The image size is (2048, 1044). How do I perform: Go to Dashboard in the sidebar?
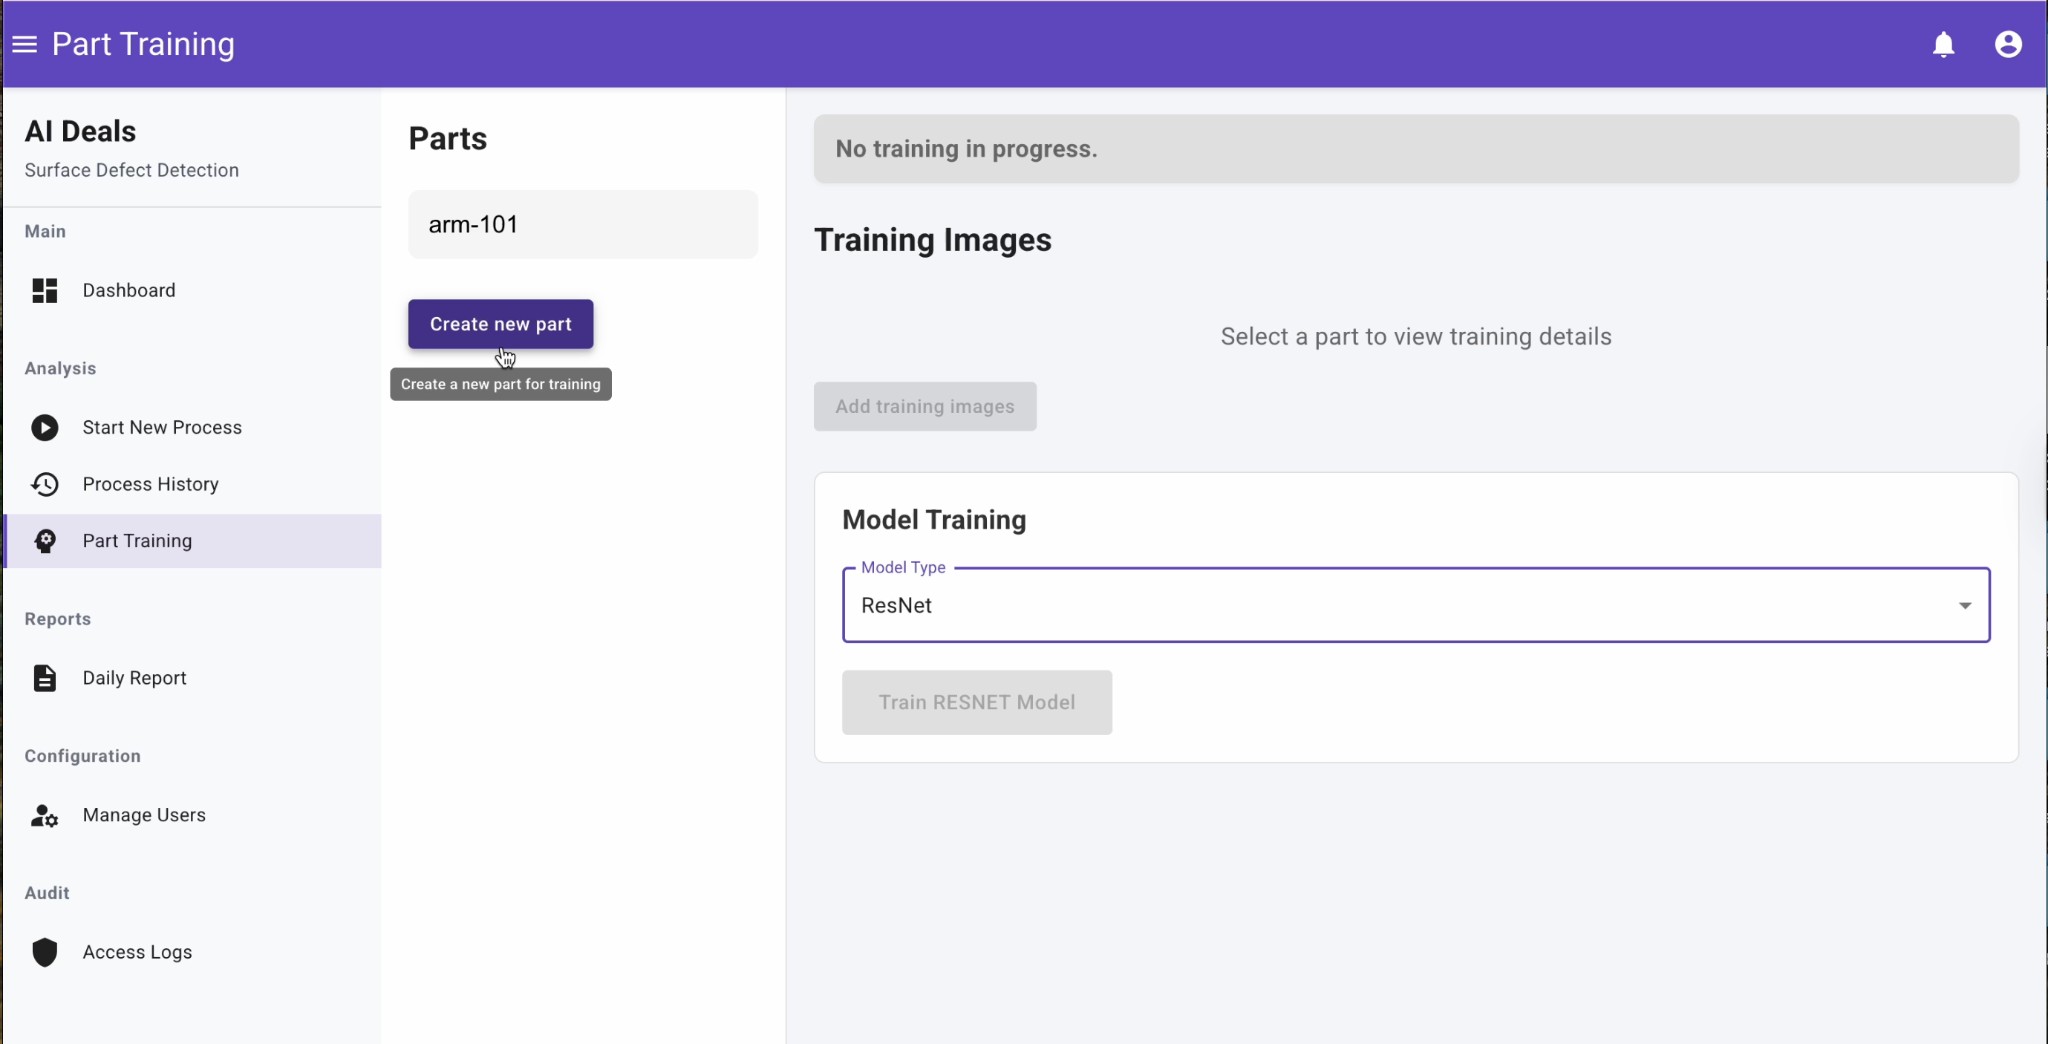[129, 291]
